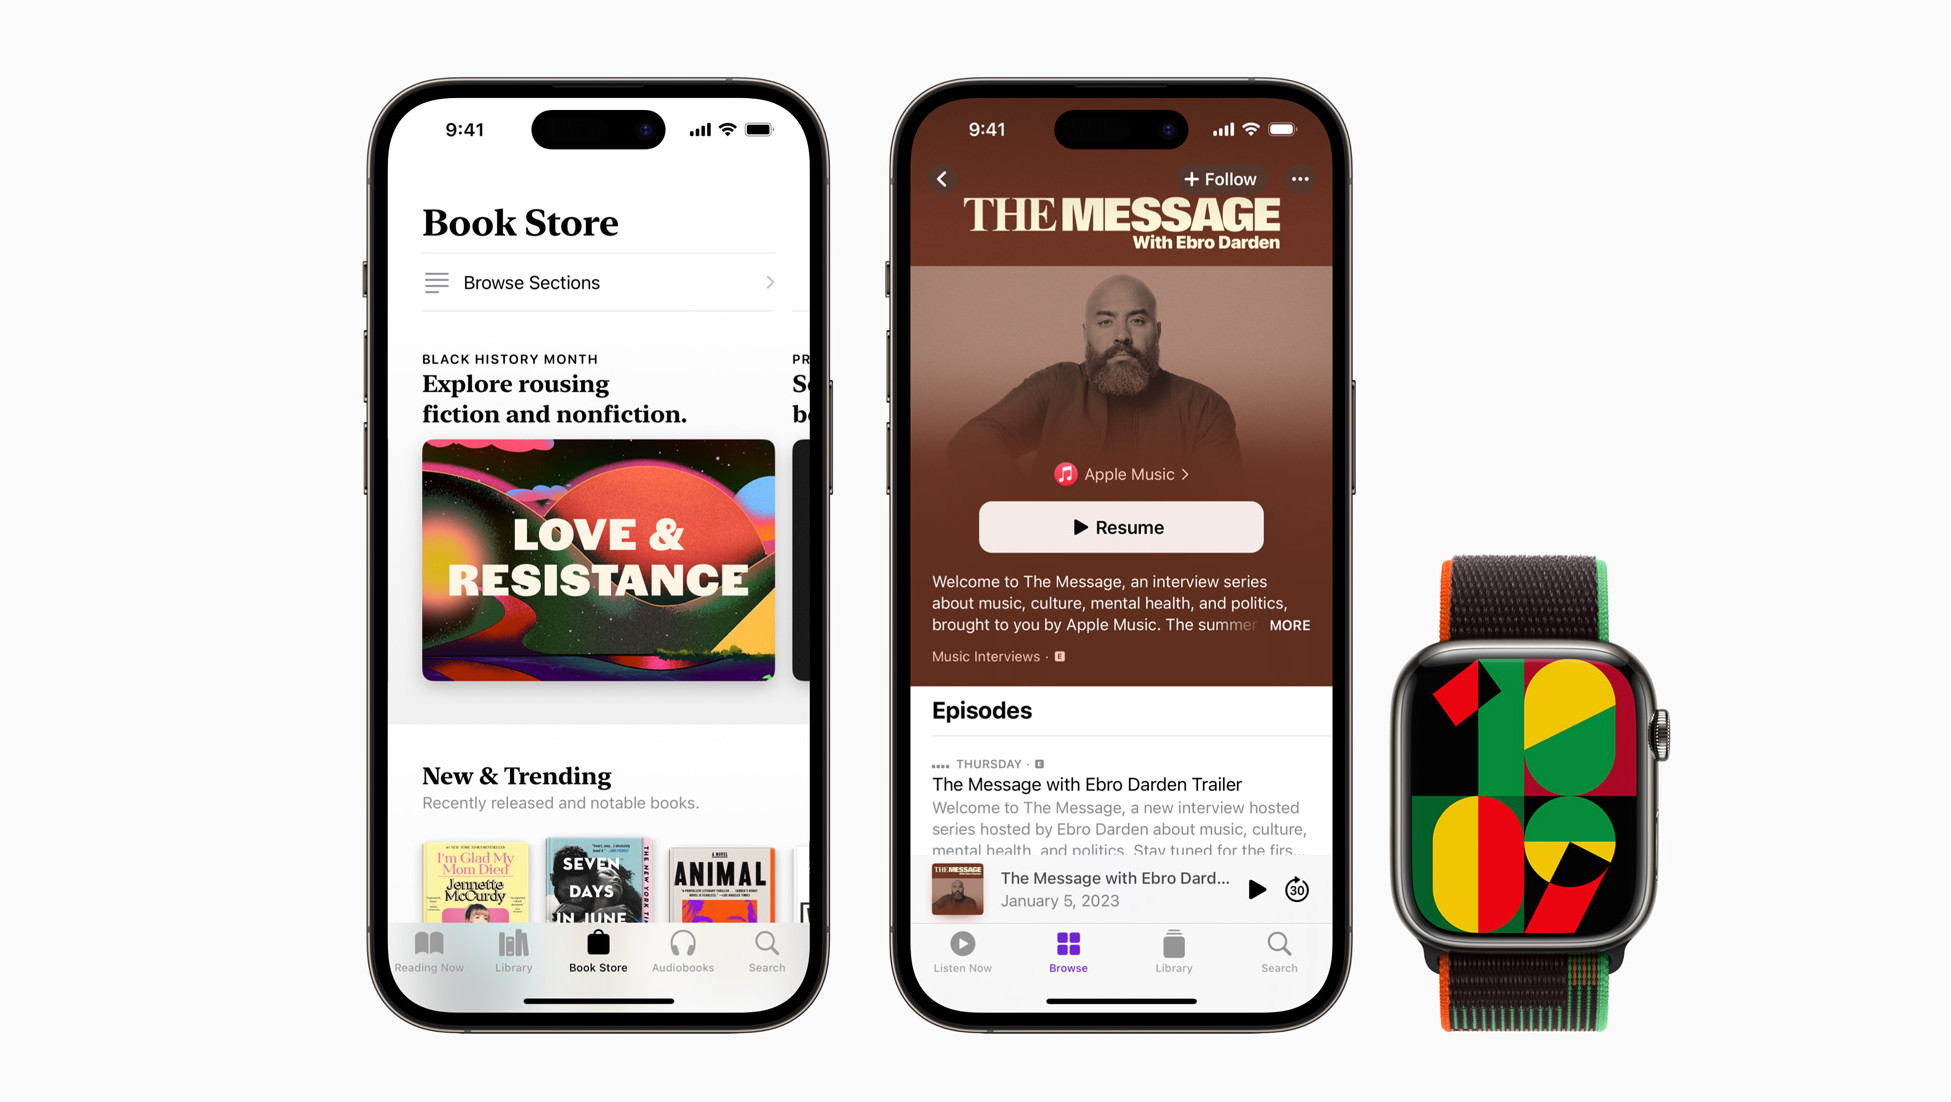Play the Message with Ebro Darden Trailer

(1252, 889)
